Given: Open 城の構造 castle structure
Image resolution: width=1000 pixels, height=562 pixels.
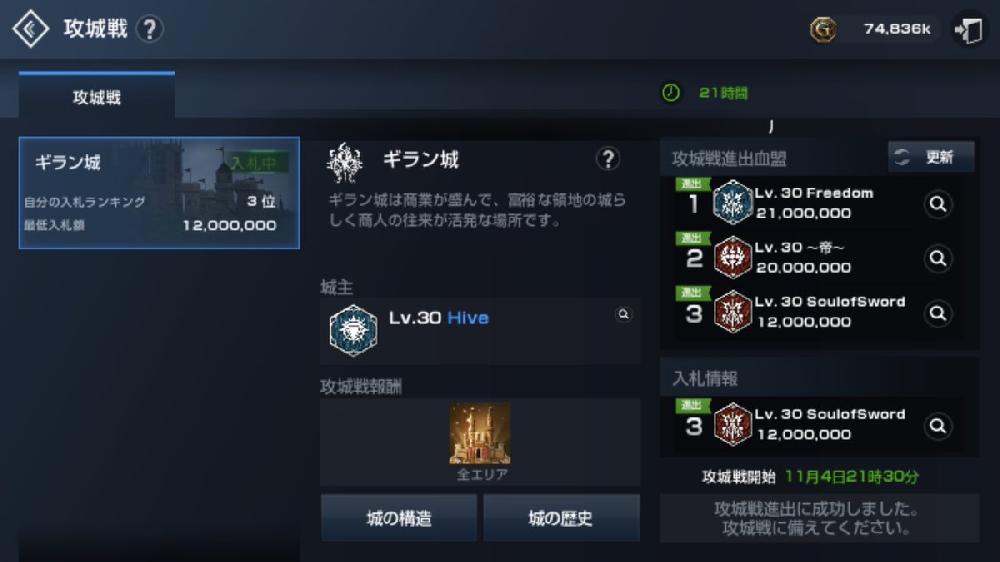Looking at the screenshot, I should (399, 518).
